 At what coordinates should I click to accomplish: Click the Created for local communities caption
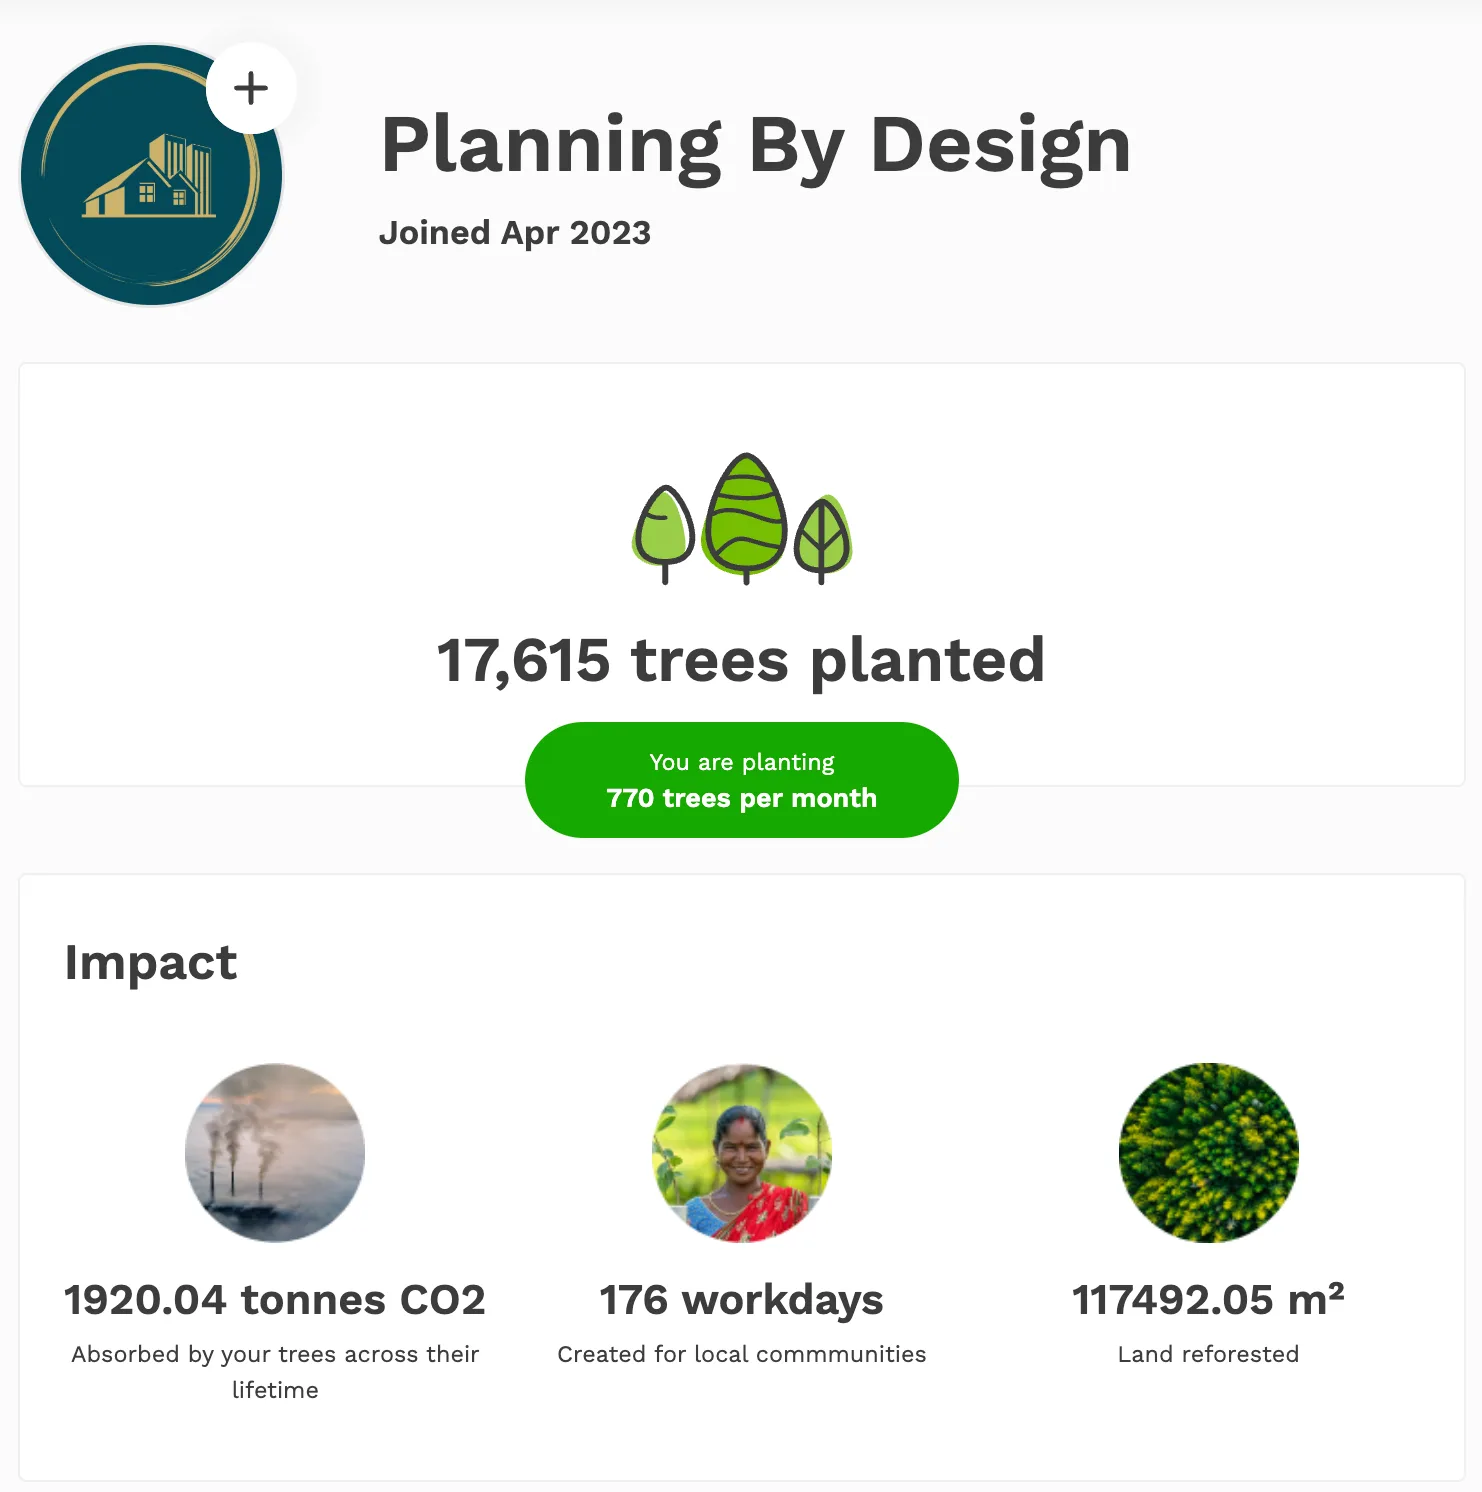pyautogui.click(x=741, y=1354)
